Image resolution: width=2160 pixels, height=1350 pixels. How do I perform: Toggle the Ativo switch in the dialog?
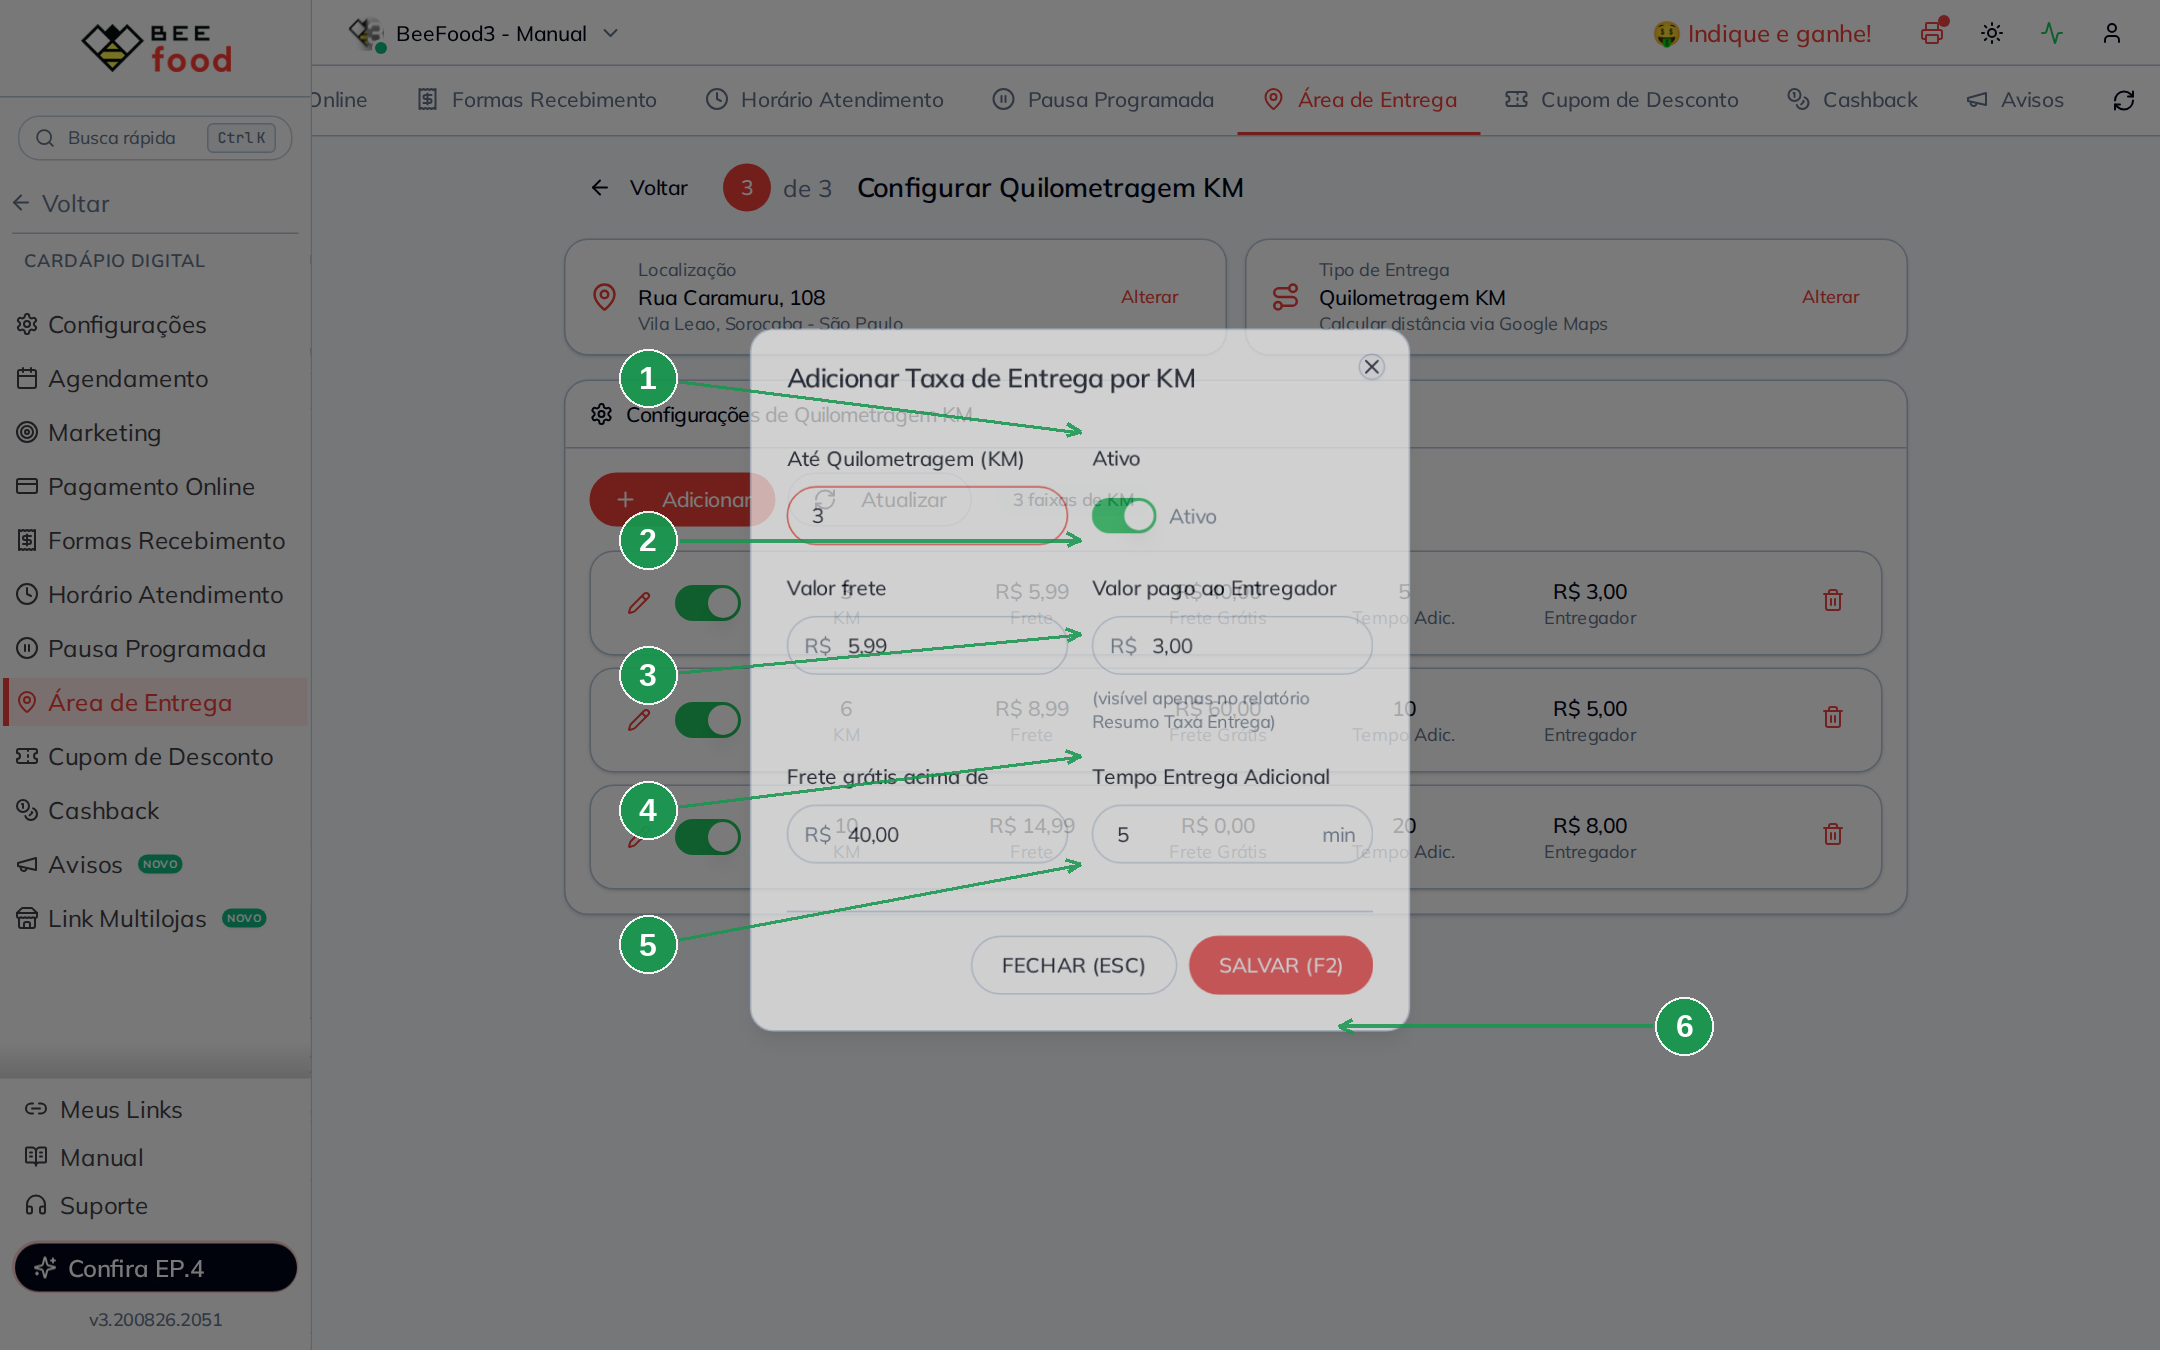tap(1124, 516)
